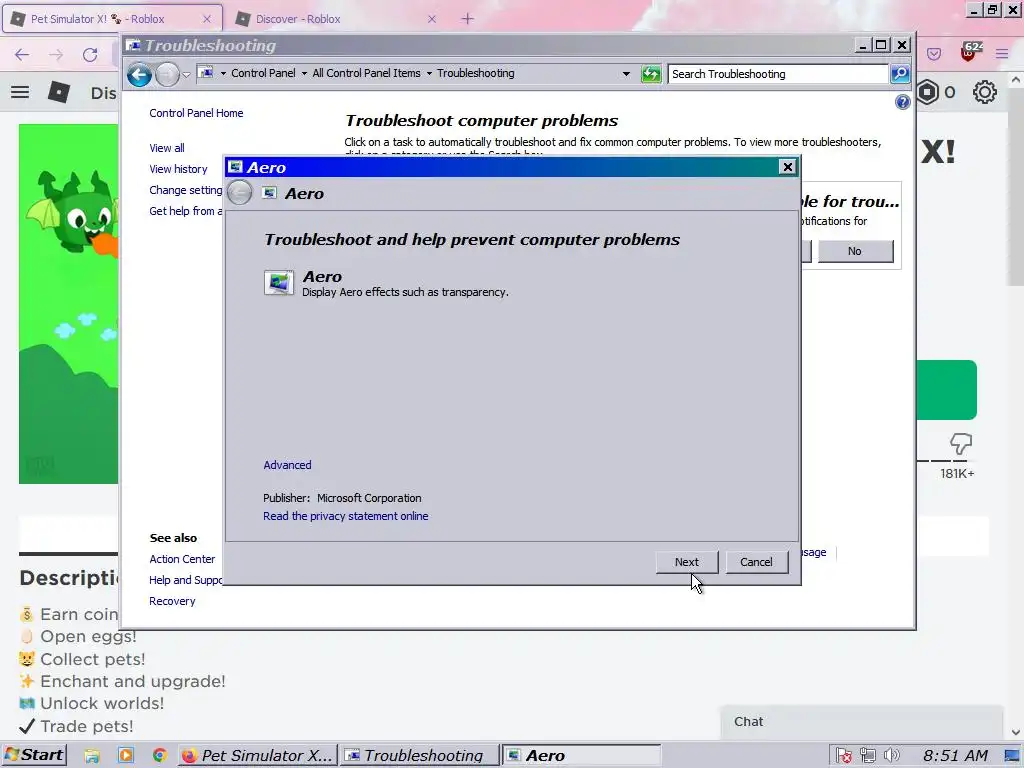The height and width of the screenshot is (768, 1024).
Task: Open the address bar history dropdown
Action: point(626,74)
